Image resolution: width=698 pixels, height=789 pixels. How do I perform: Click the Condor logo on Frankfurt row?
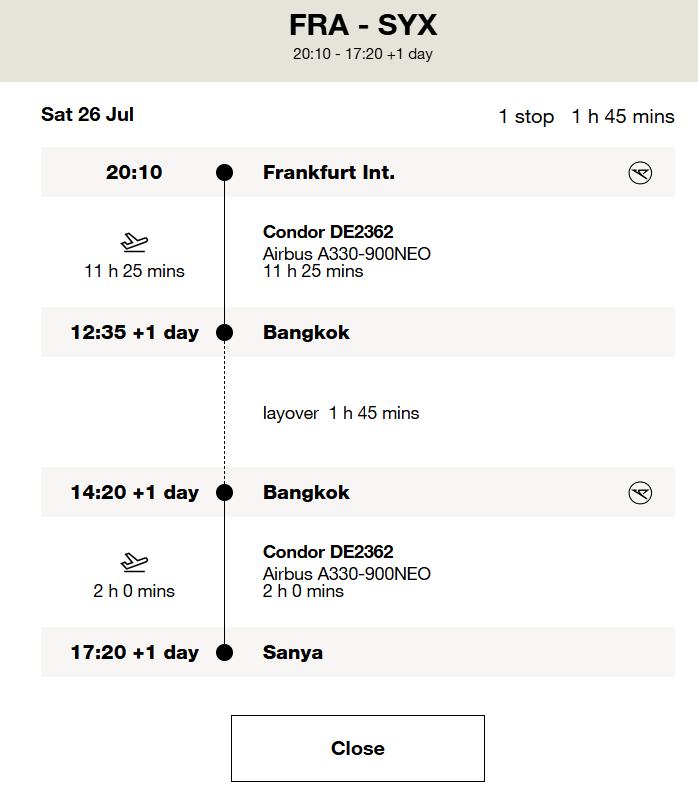[x=640, y=173]
